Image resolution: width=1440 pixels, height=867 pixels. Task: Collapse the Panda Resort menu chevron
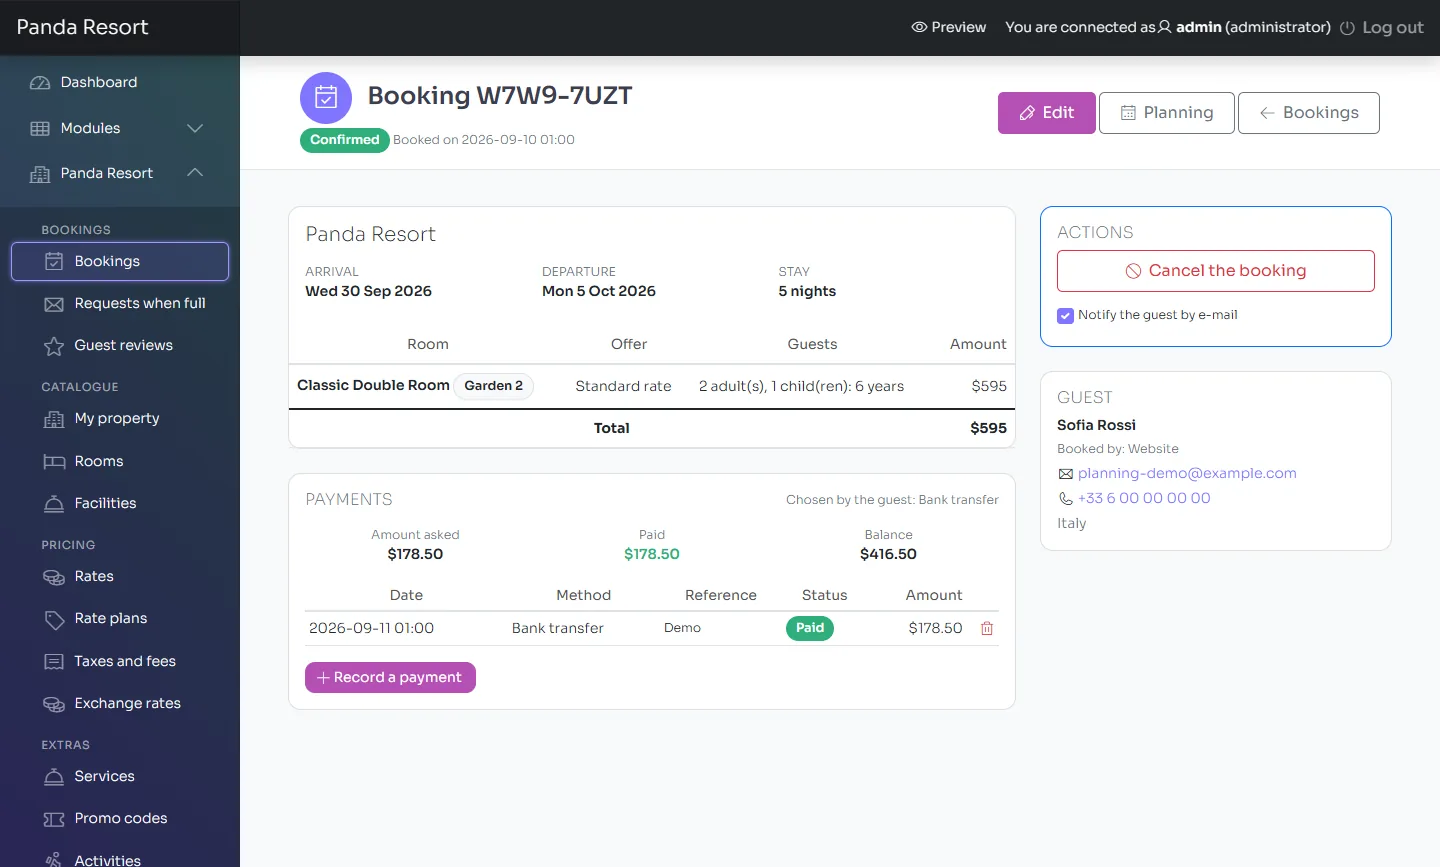click(195, 173)
